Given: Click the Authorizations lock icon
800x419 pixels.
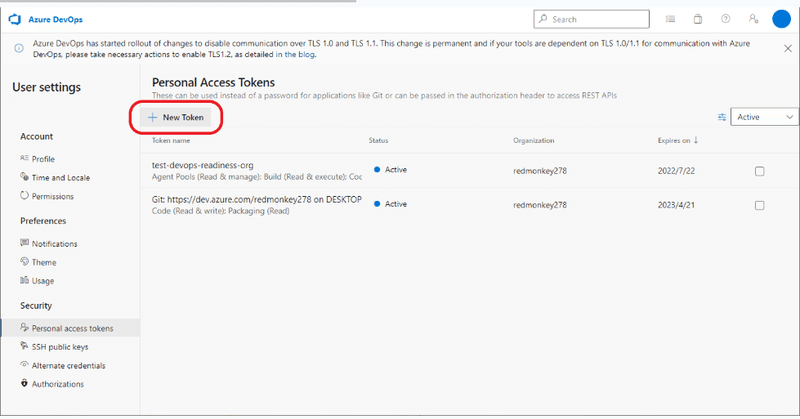Looking at the screenshot, I should [x=24, y=383].
